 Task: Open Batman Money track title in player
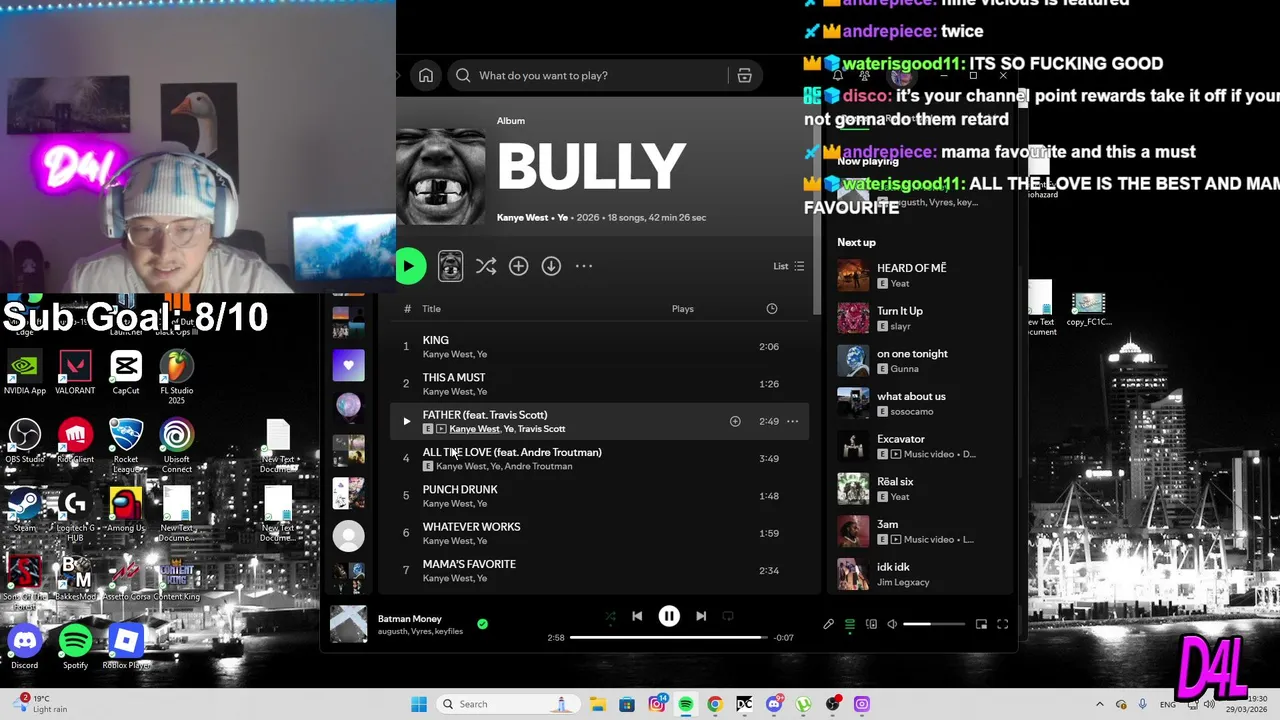coord(409,619)
